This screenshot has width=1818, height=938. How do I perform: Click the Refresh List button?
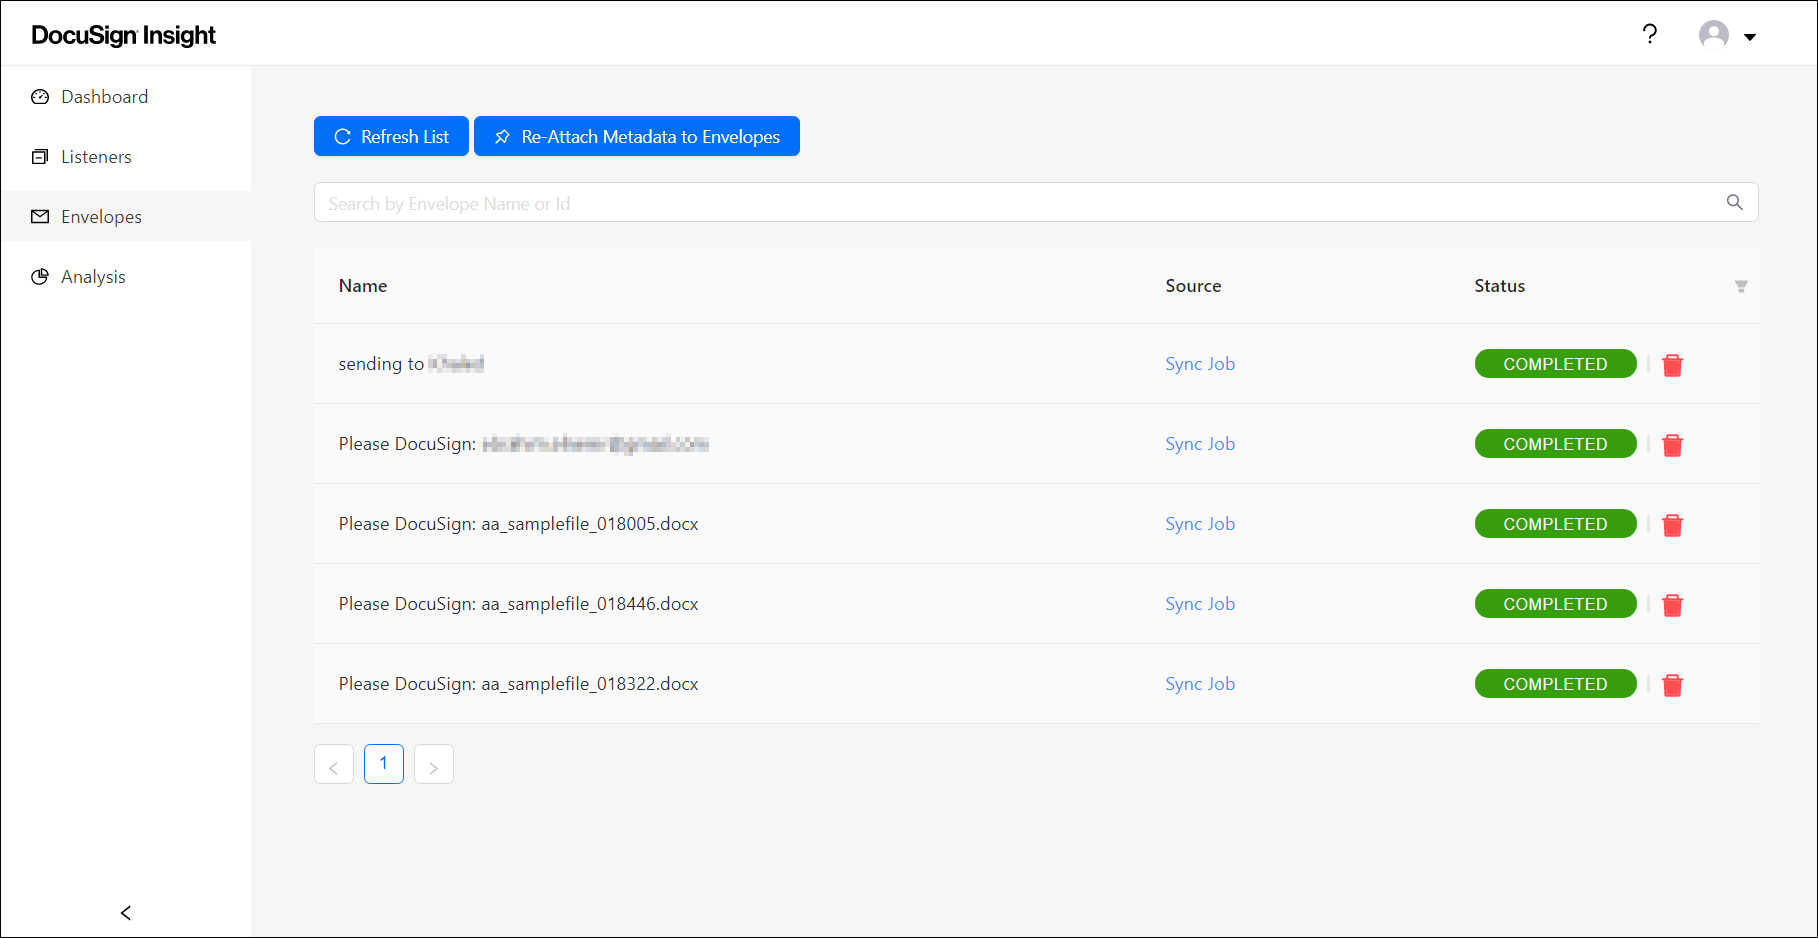(x=391, y=137)
